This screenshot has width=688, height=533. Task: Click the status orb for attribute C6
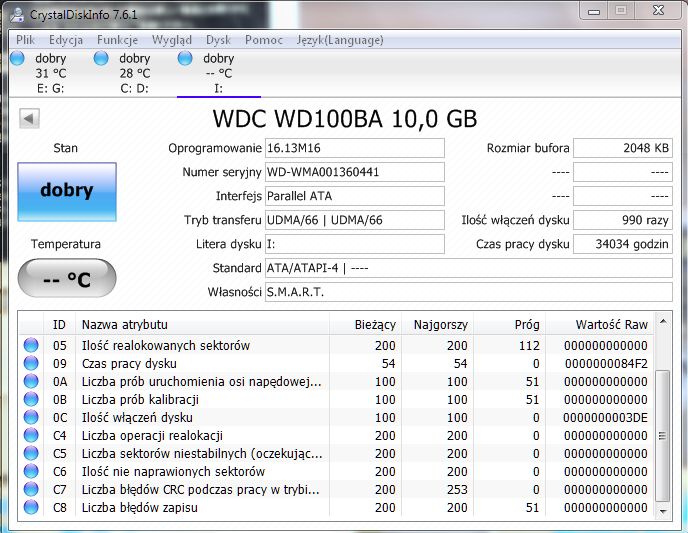(x=31, y=471)
